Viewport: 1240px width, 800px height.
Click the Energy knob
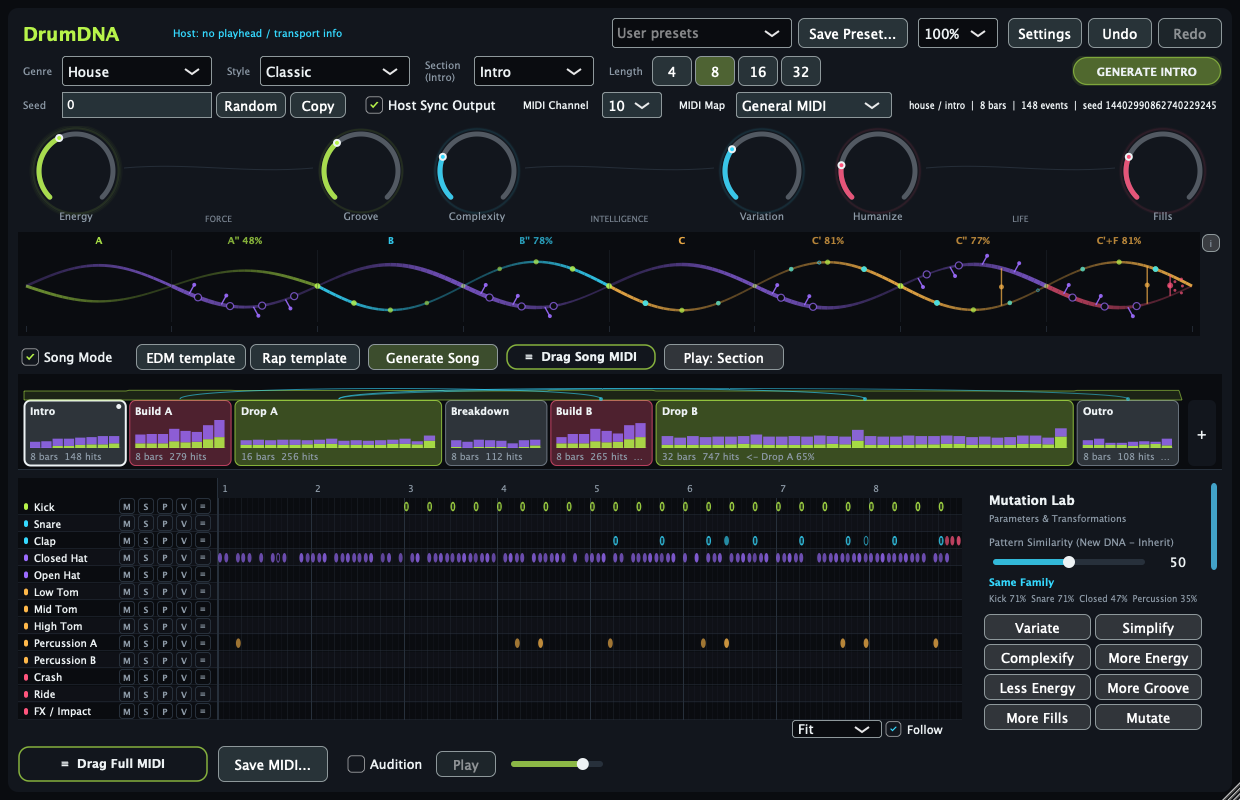[75, 169]
